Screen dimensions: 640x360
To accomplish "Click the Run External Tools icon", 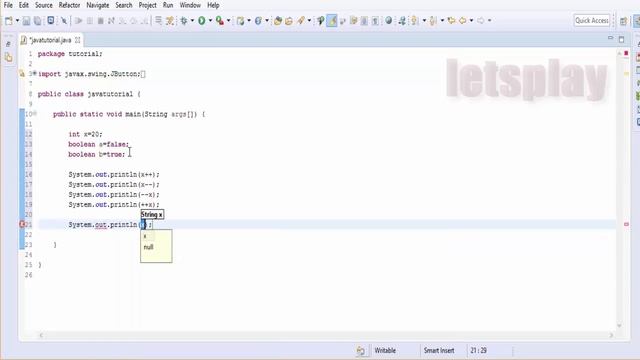I will [220, 21].
